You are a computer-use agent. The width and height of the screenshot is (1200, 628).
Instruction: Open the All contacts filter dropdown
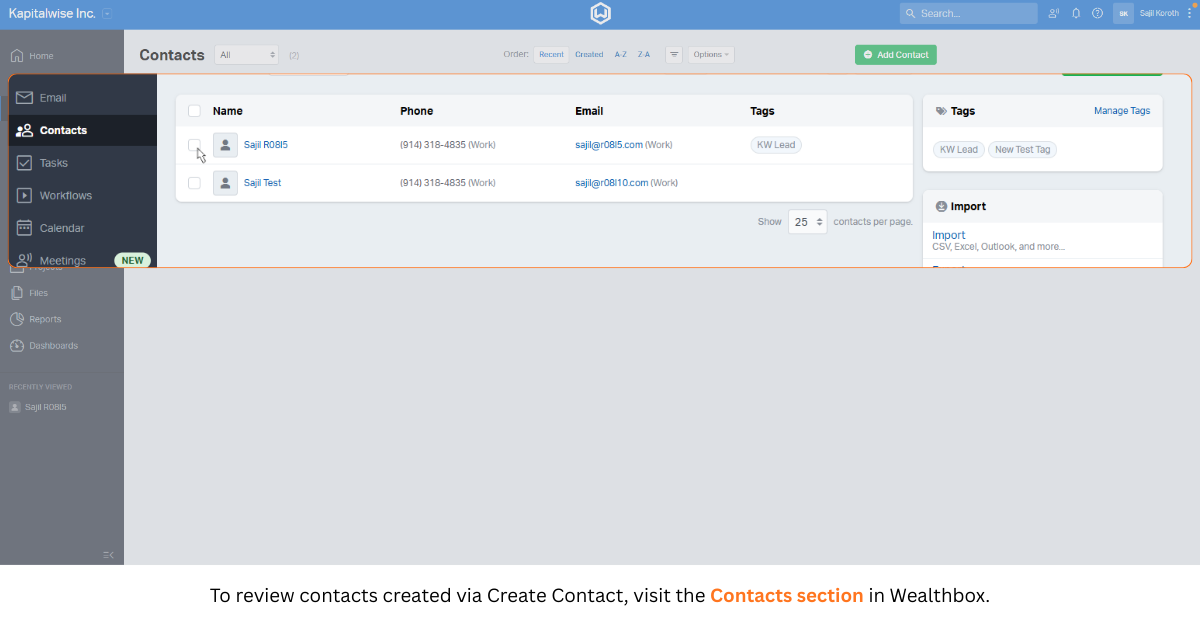coord(246,55)
